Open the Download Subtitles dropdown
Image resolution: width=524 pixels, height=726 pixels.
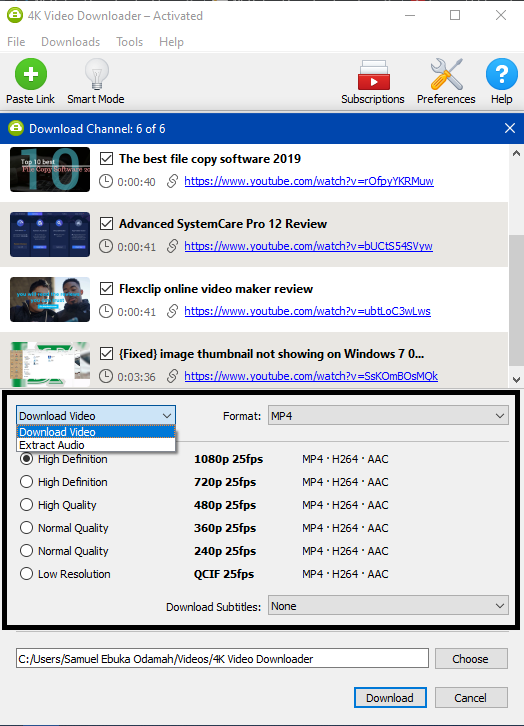click(x=388, y=606)
